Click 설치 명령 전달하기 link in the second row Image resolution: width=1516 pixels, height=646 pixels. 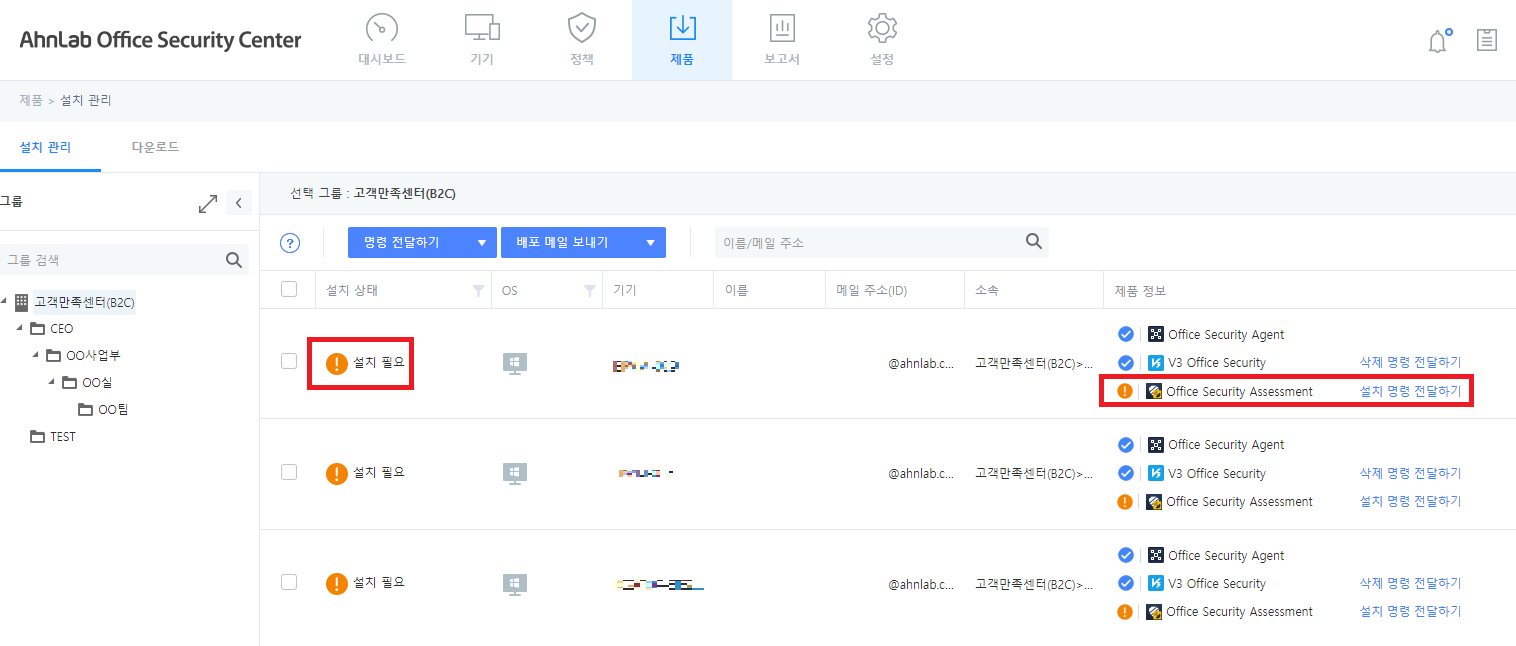[1410, 501]
